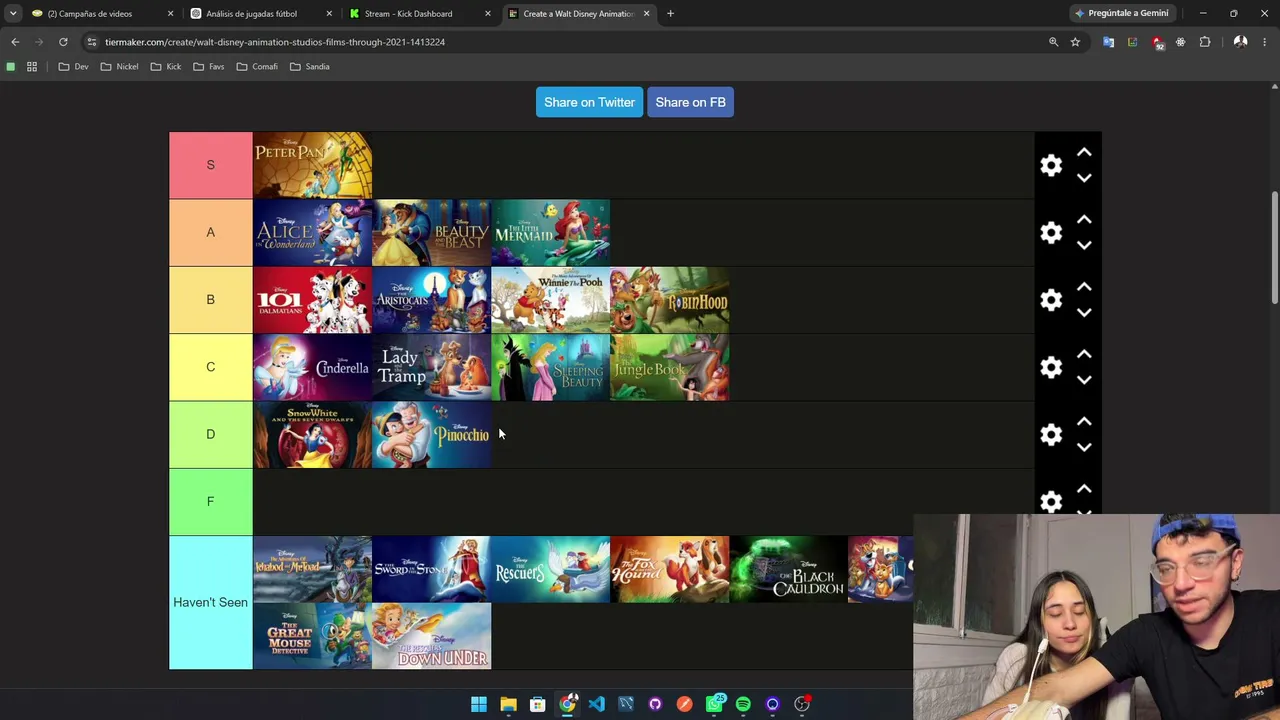Screen dimensions: 1280x720
Task: Select Cinderella poster
Action: [312, 367]
